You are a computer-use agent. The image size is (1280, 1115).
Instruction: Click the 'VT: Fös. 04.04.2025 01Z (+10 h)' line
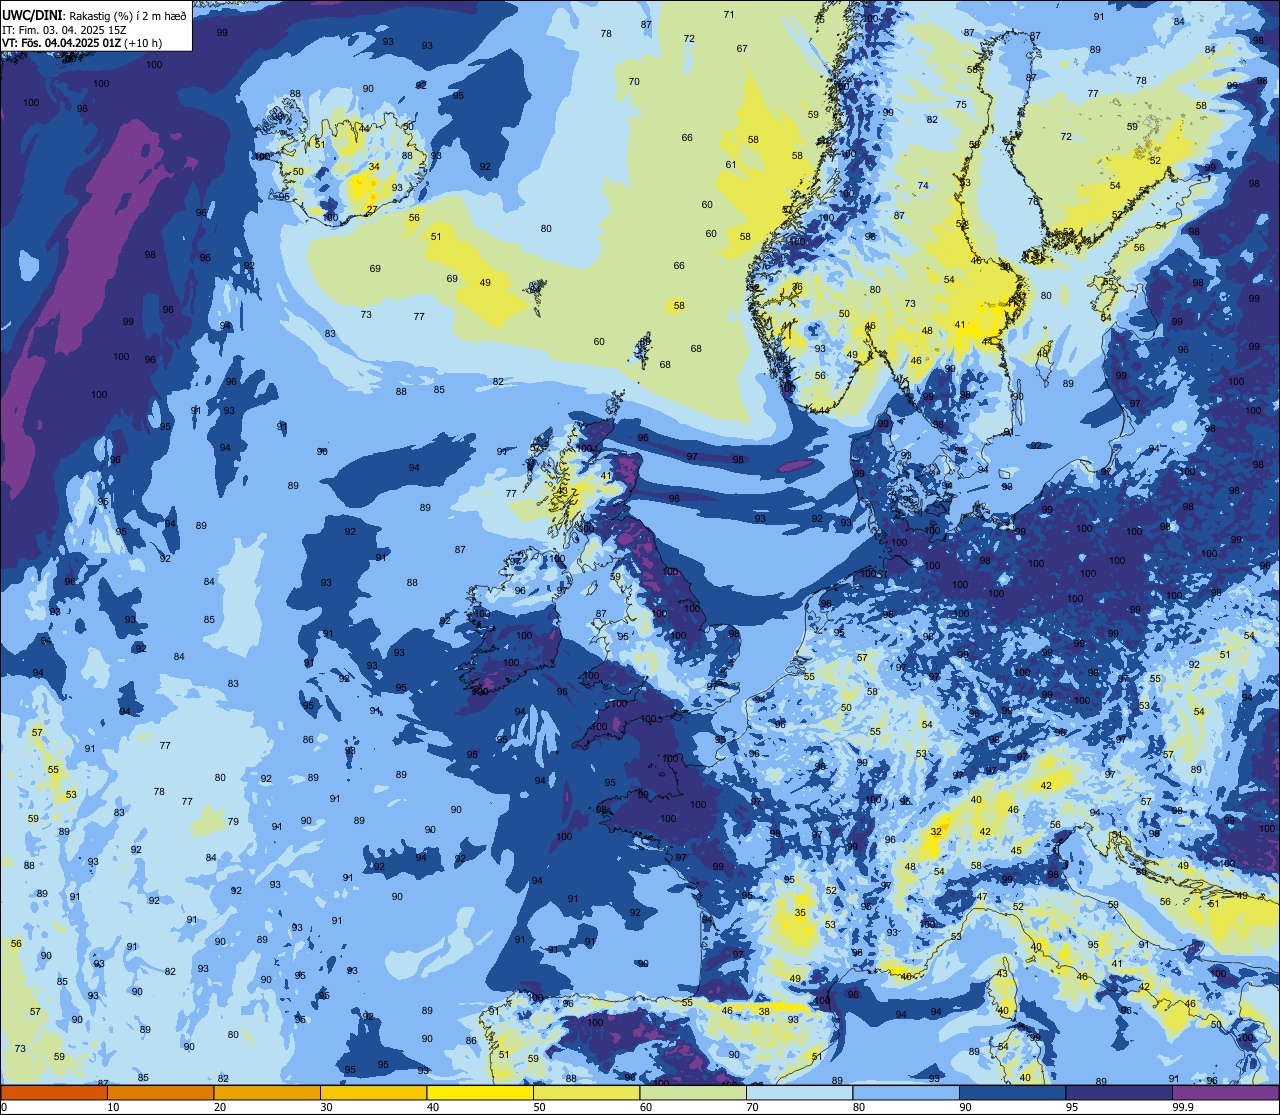pyautogui.click(x=82, y=43)
